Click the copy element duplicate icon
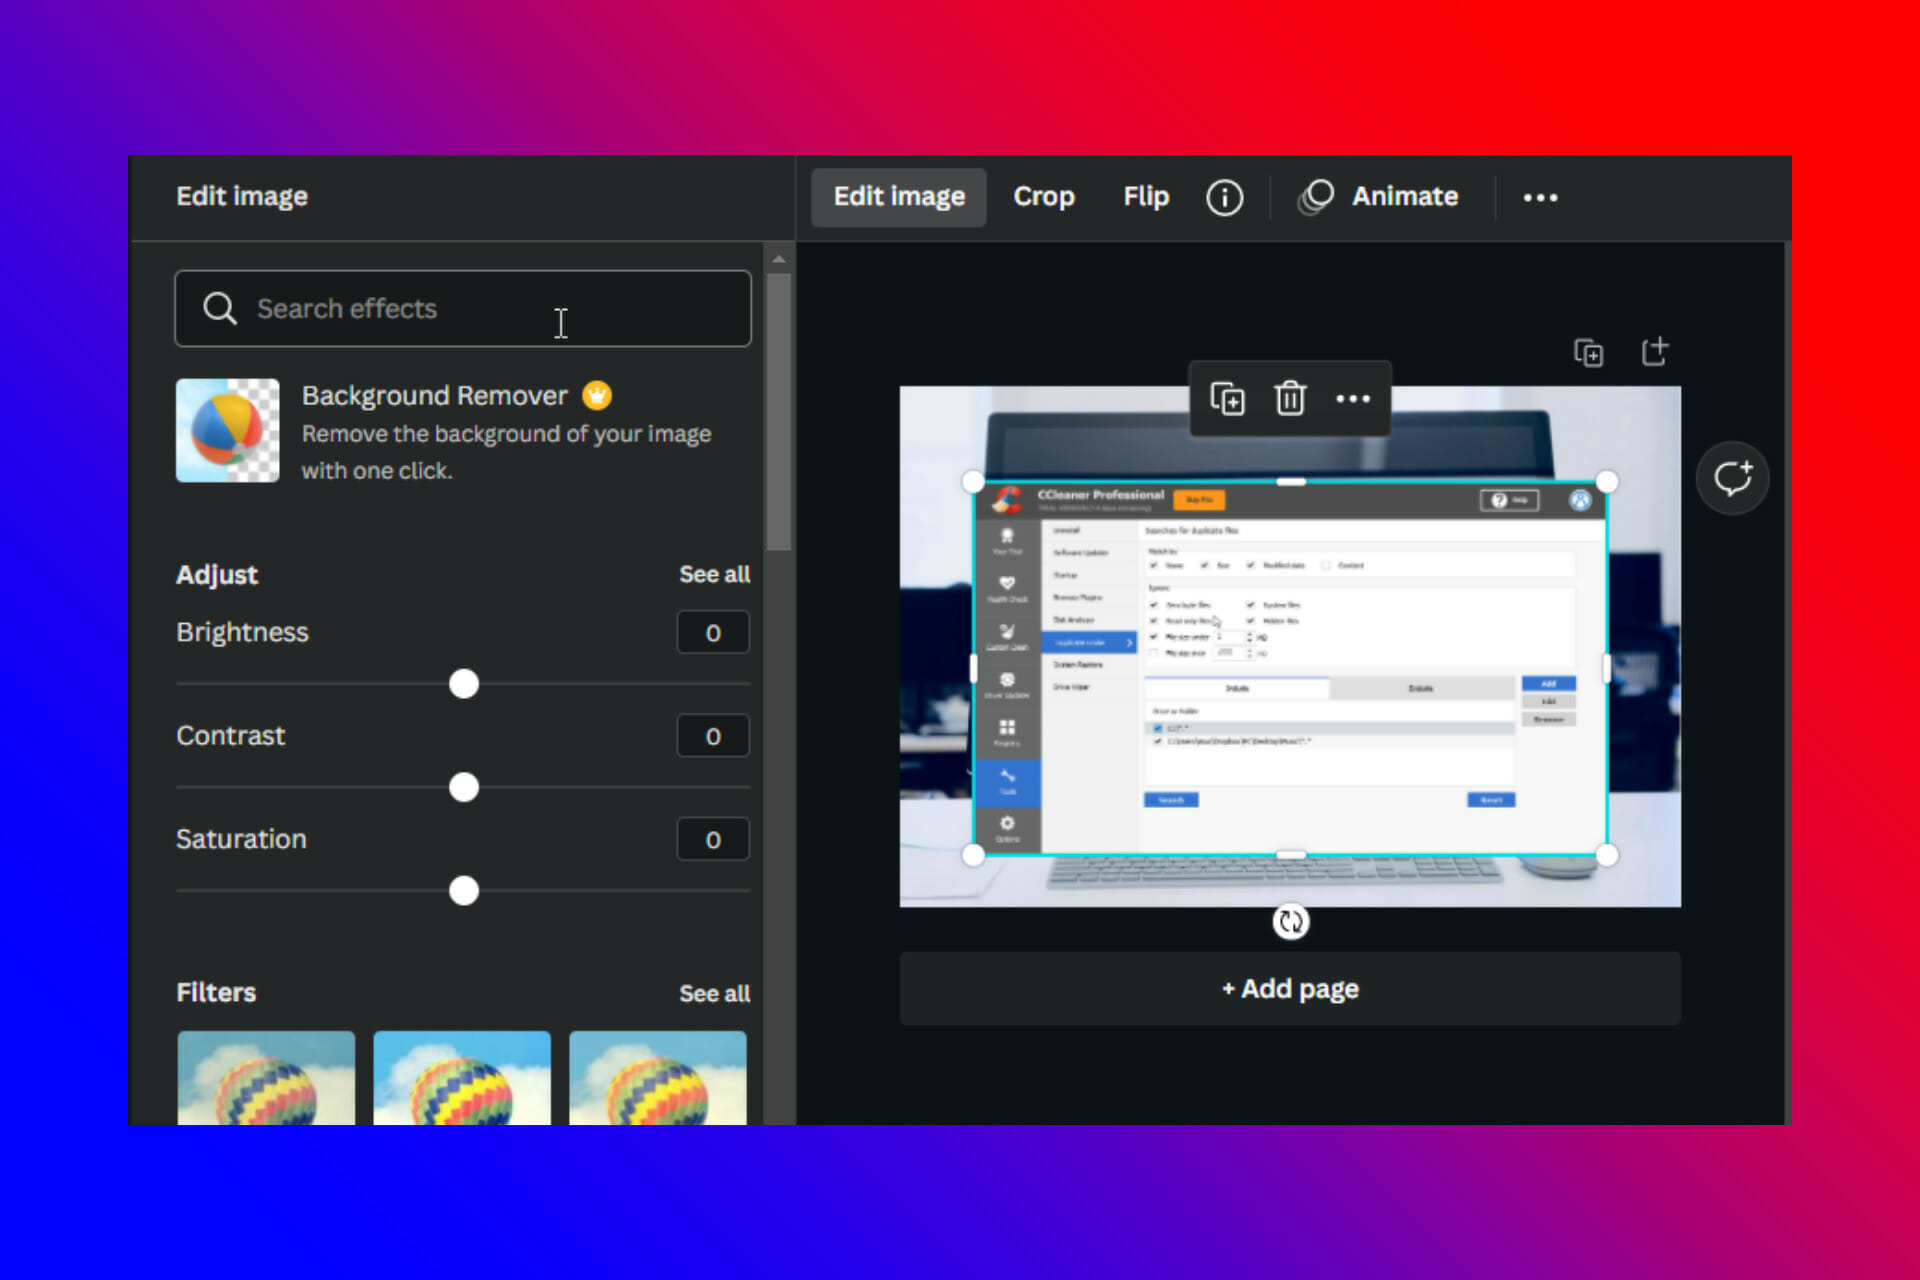1920x1280 pixels. click(x=1224, y=400)
